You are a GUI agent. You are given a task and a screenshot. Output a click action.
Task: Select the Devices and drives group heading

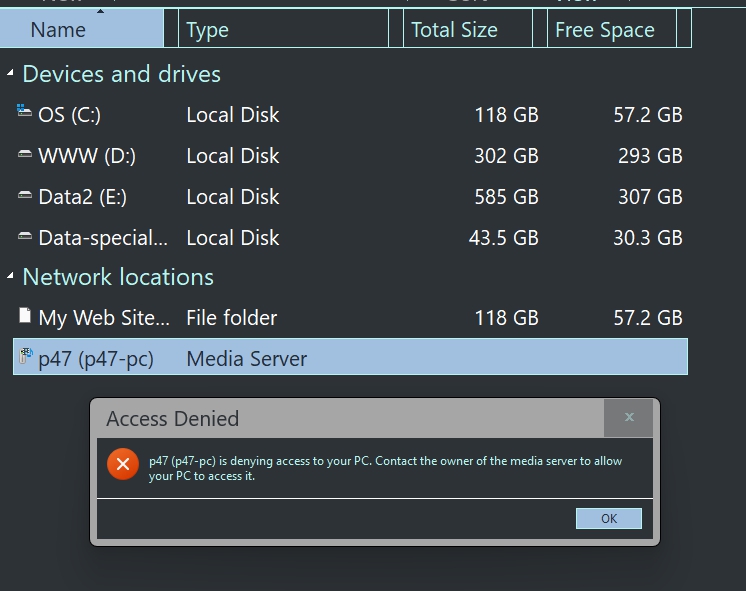point(121,74)
